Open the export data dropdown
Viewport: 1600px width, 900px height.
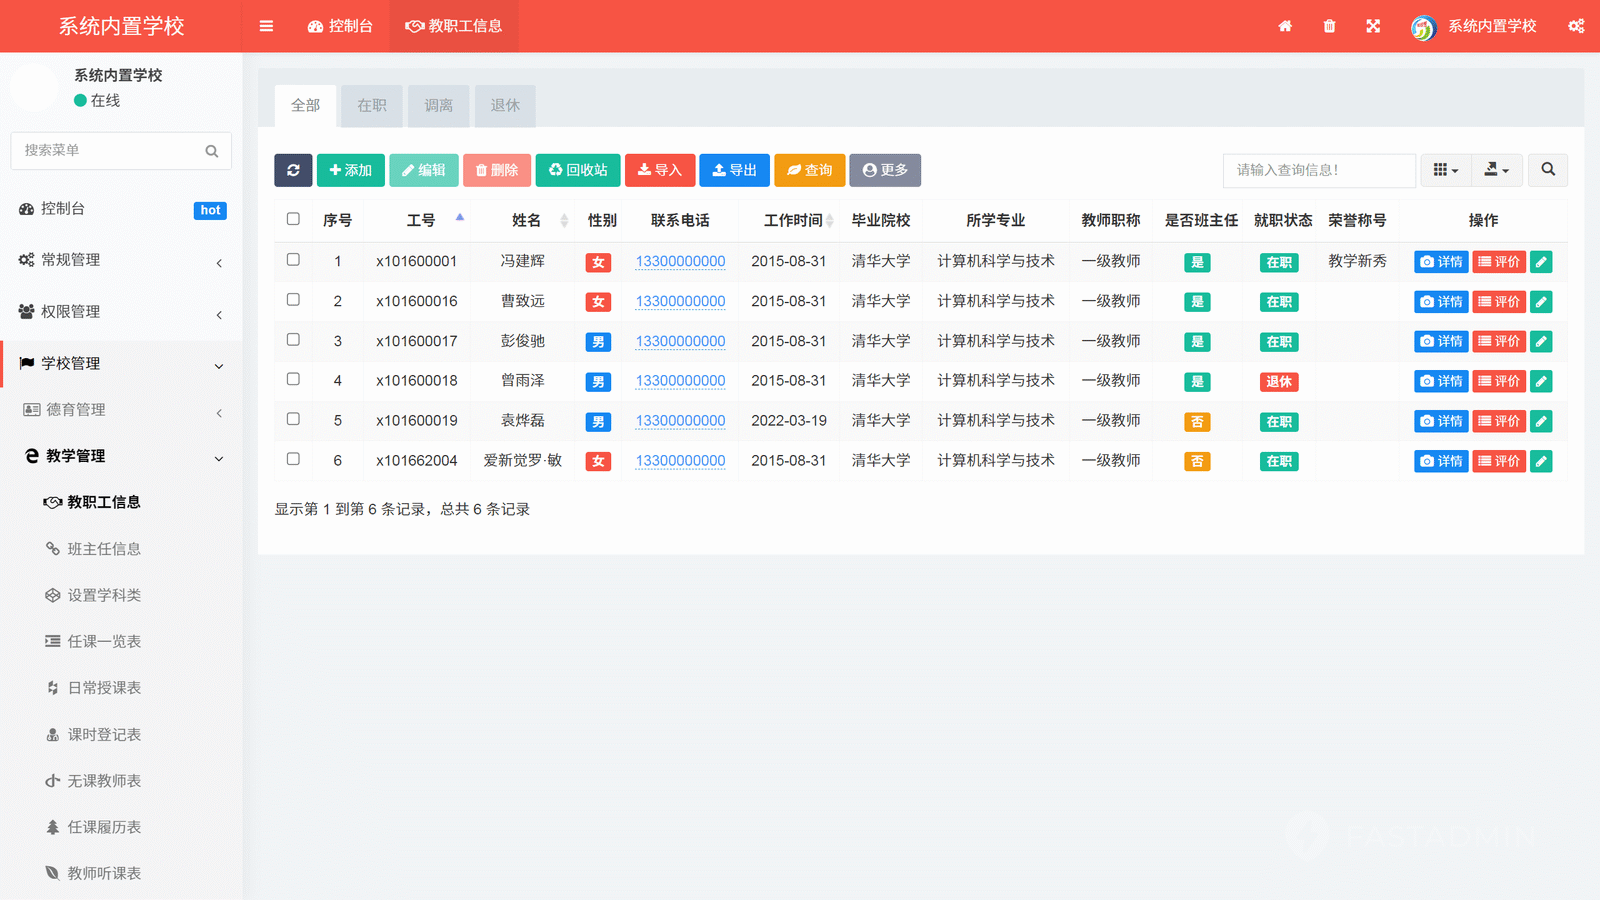click(x=1496, y=170)
